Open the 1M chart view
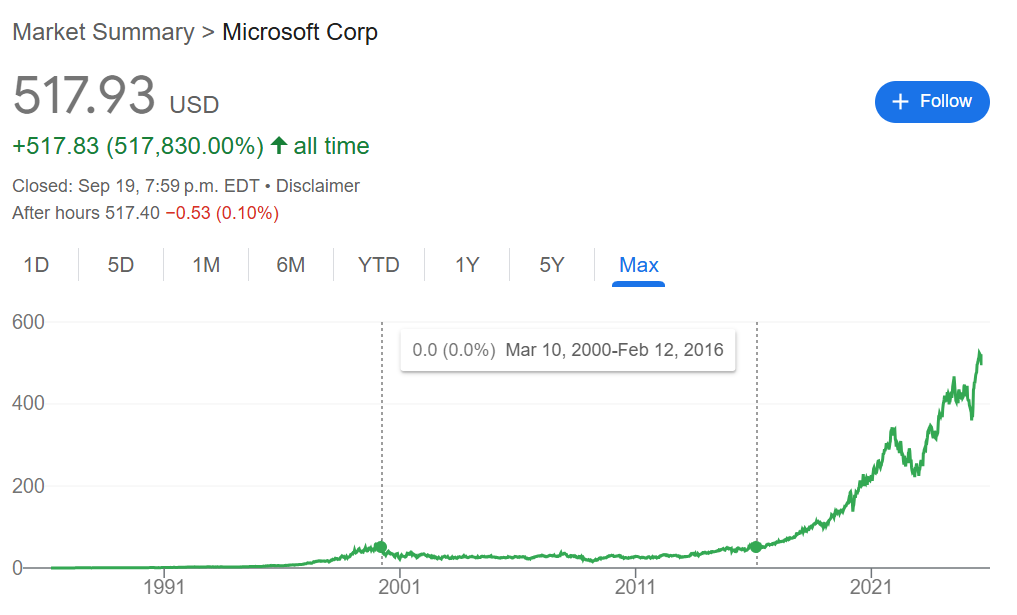 [204, 264]
